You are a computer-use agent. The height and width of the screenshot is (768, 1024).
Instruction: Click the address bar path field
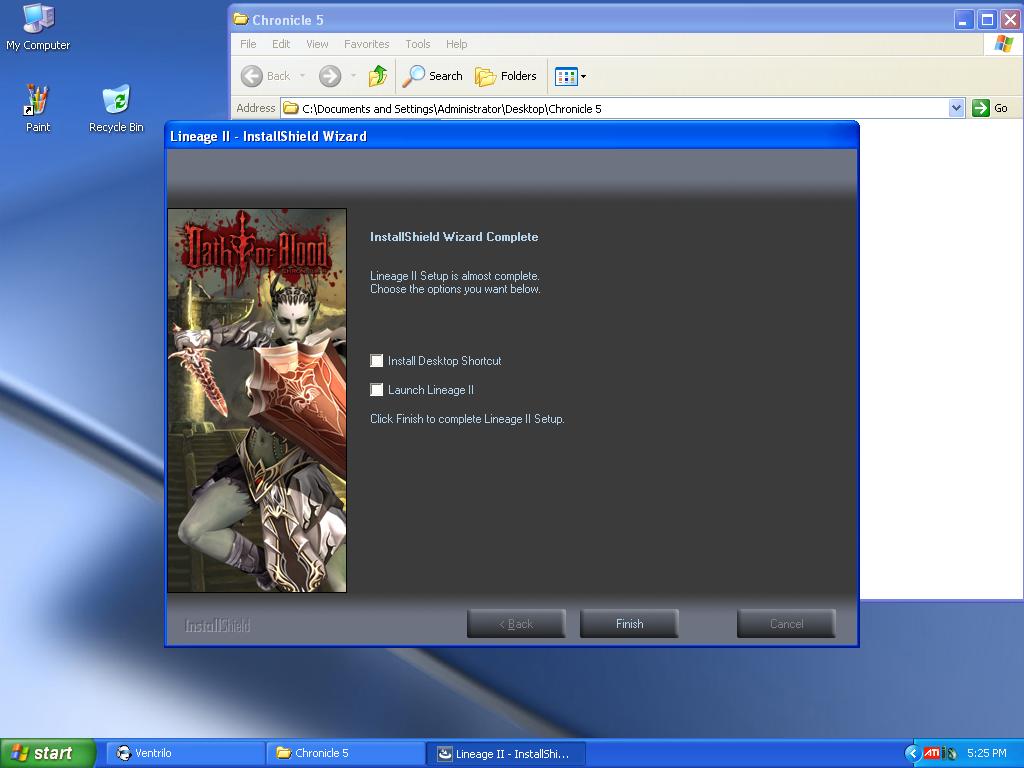[x=620, y=108]
